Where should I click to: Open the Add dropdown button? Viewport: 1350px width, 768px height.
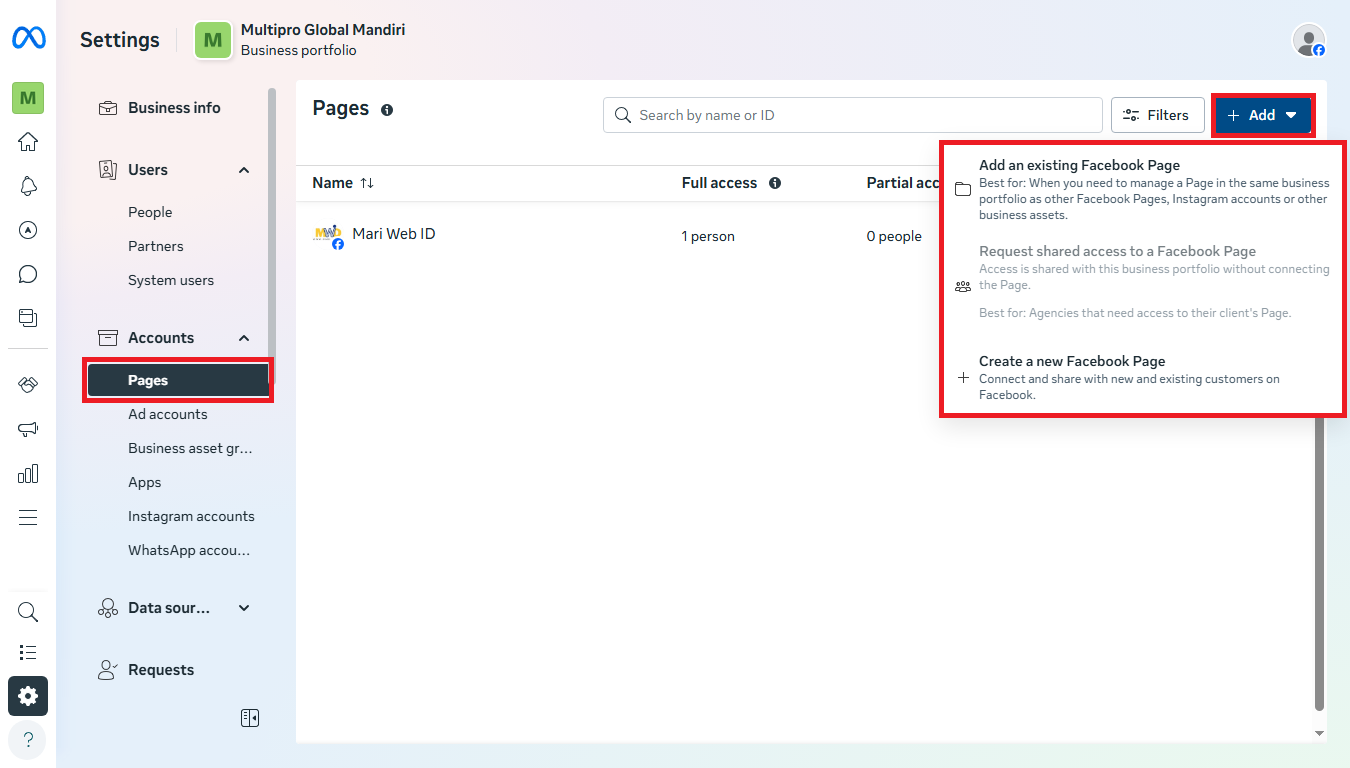tap(1262, 115)
